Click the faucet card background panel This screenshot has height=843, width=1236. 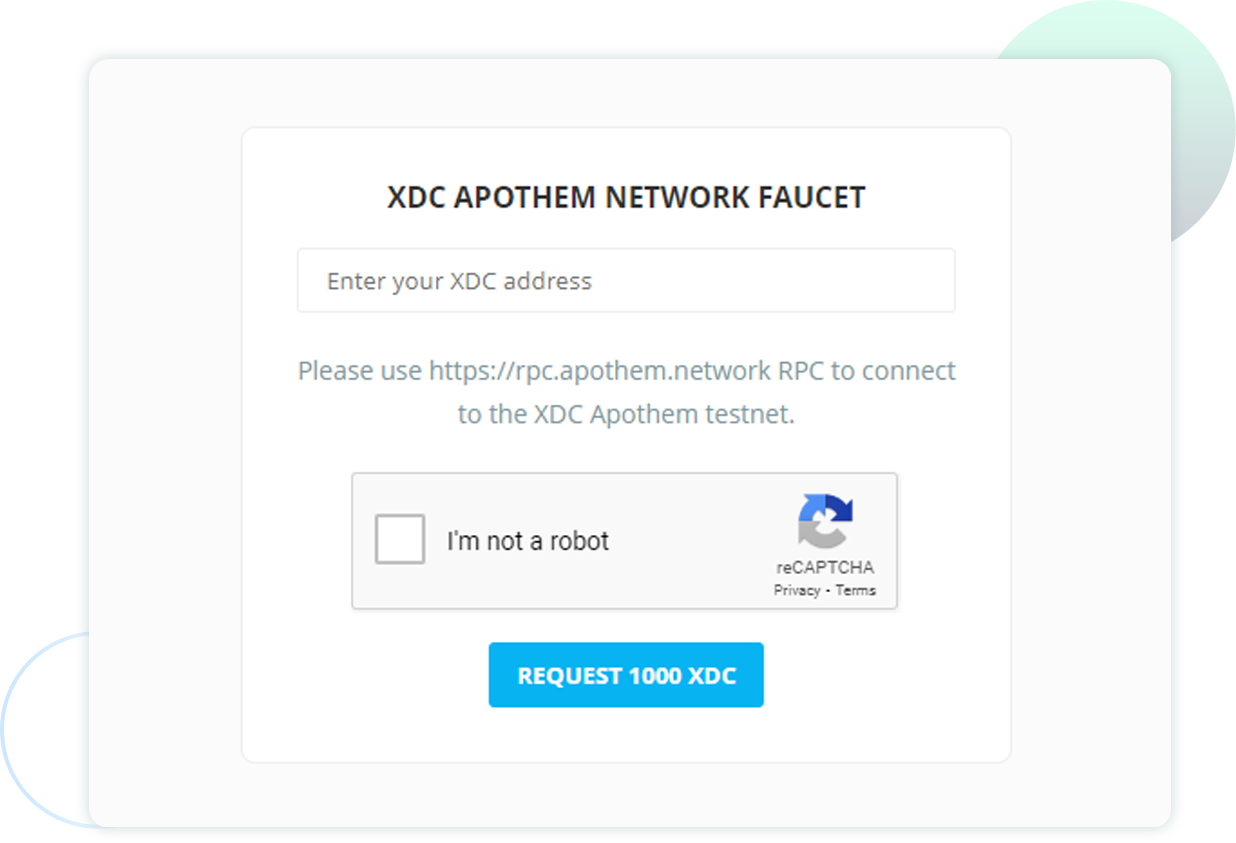tap(626, 740)
